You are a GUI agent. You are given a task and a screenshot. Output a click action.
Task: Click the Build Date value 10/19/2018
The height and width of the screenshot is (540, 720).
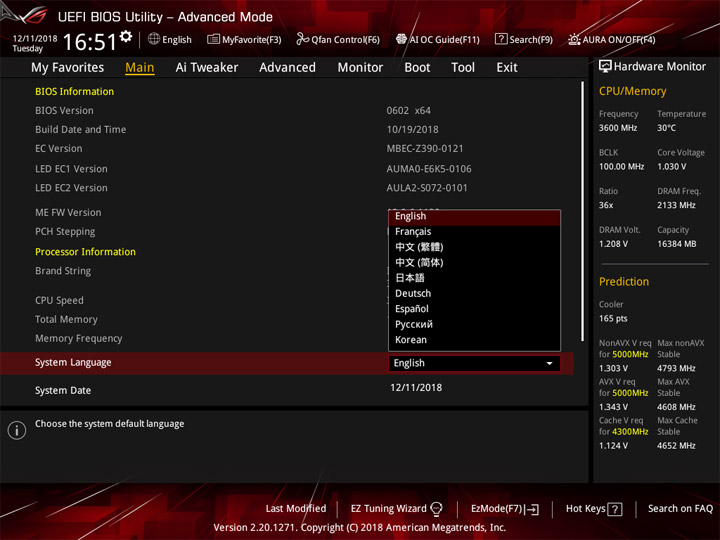tap(412, 129)
